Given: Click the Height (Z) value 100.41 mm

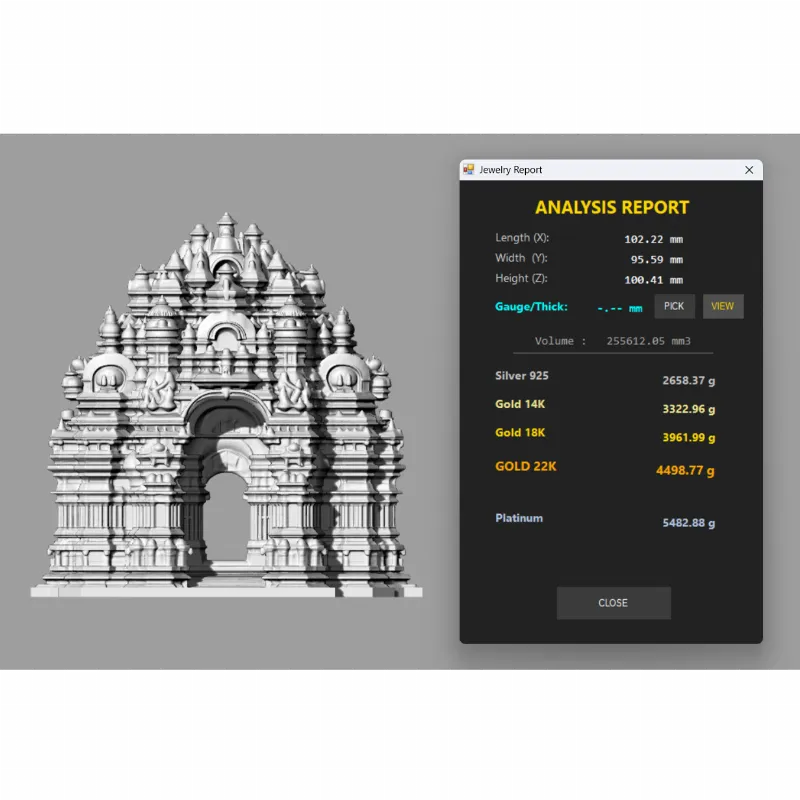Looking at the screenshot, I should (653, 280).
